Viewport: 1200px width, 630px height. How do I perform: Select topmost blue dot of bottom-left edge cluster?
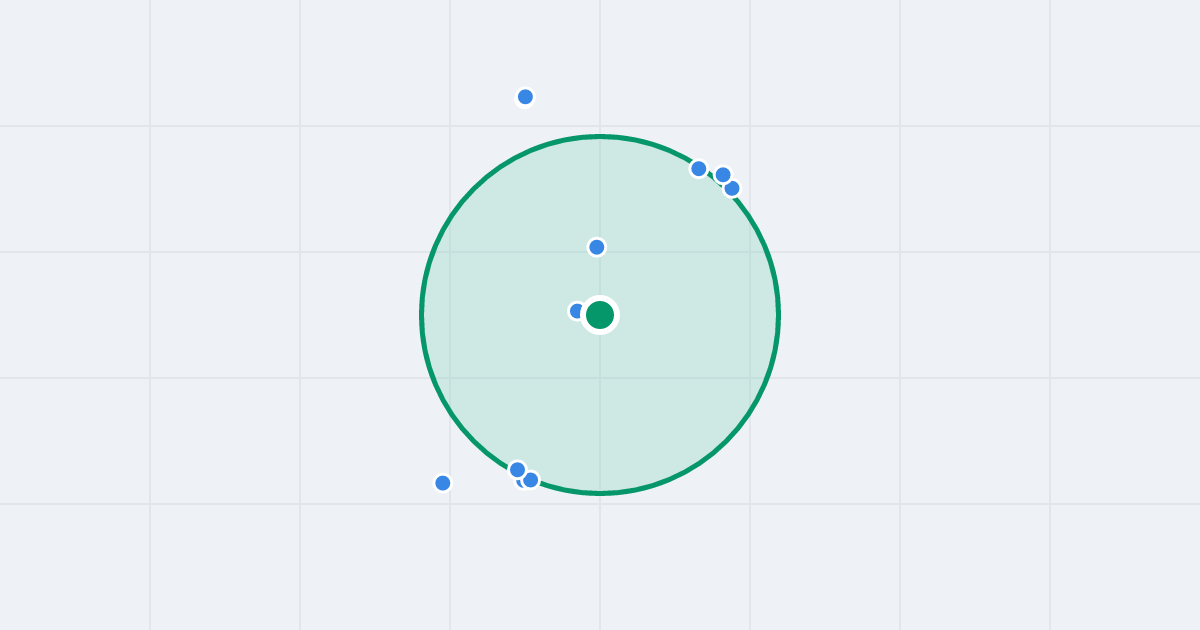[517, 470]
